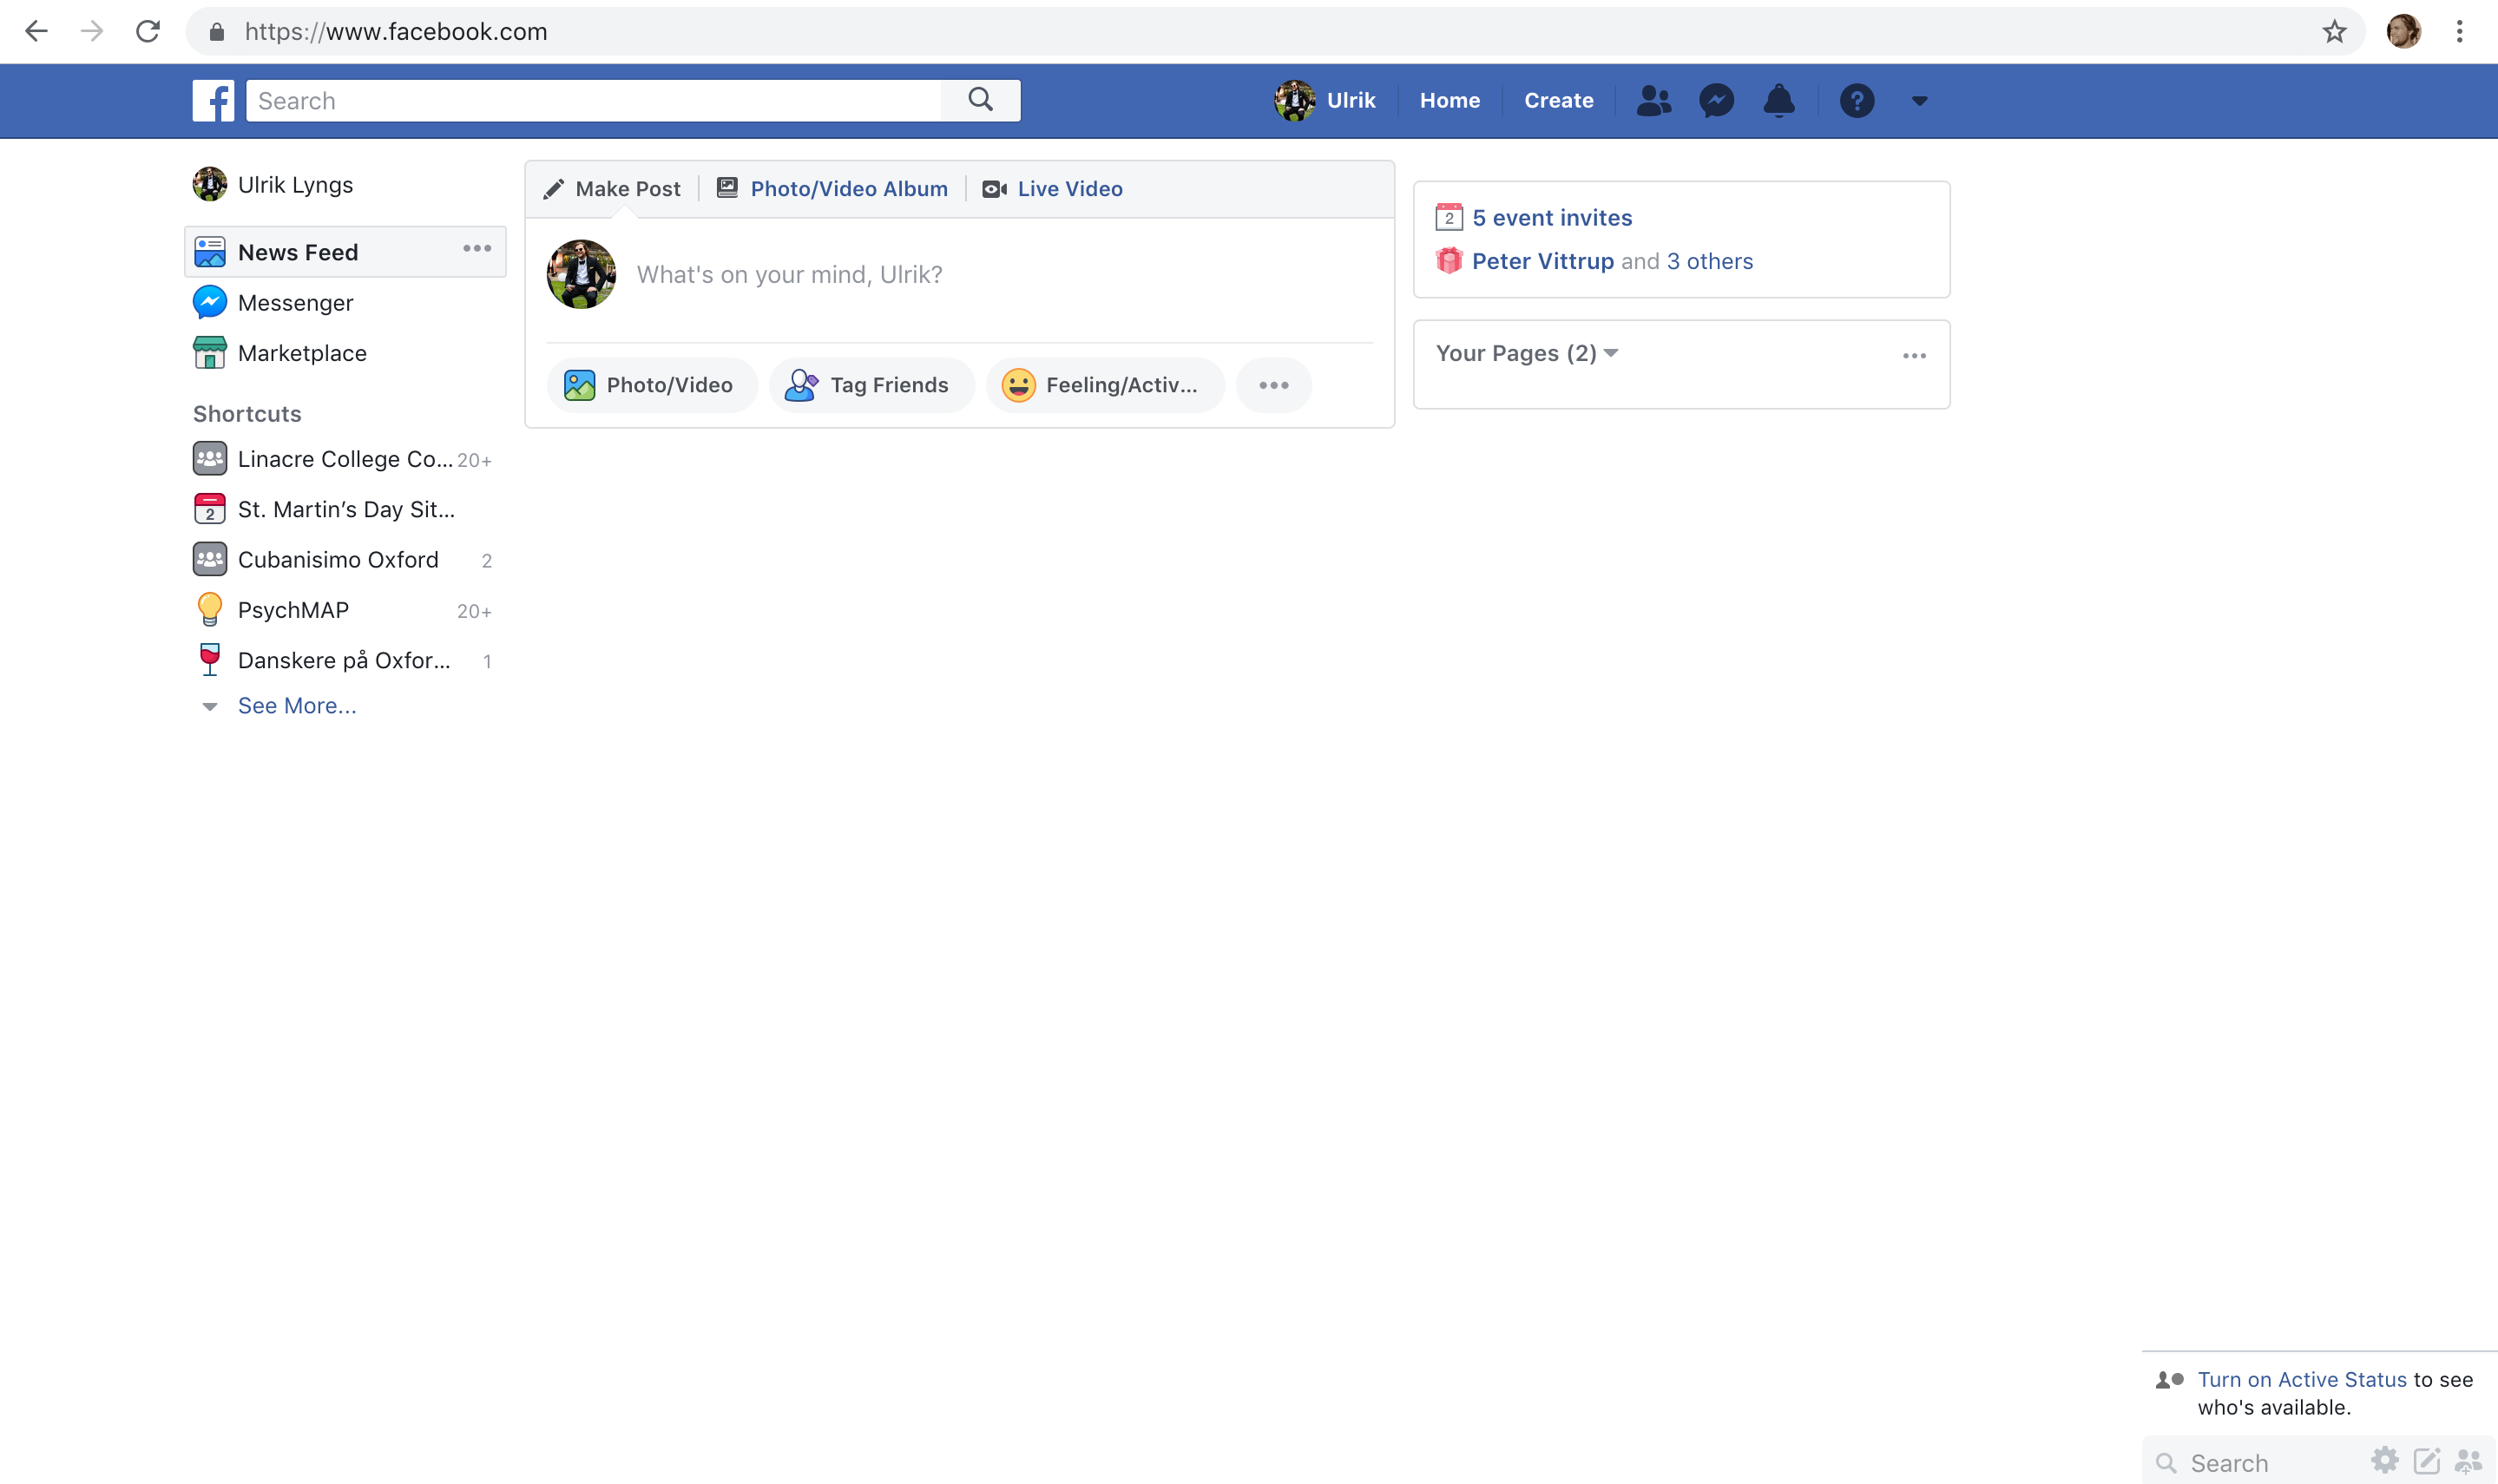Screen dimensions: 2498x1484
Task: Create new group from chat bar
Action: tap(2469, 1461)
